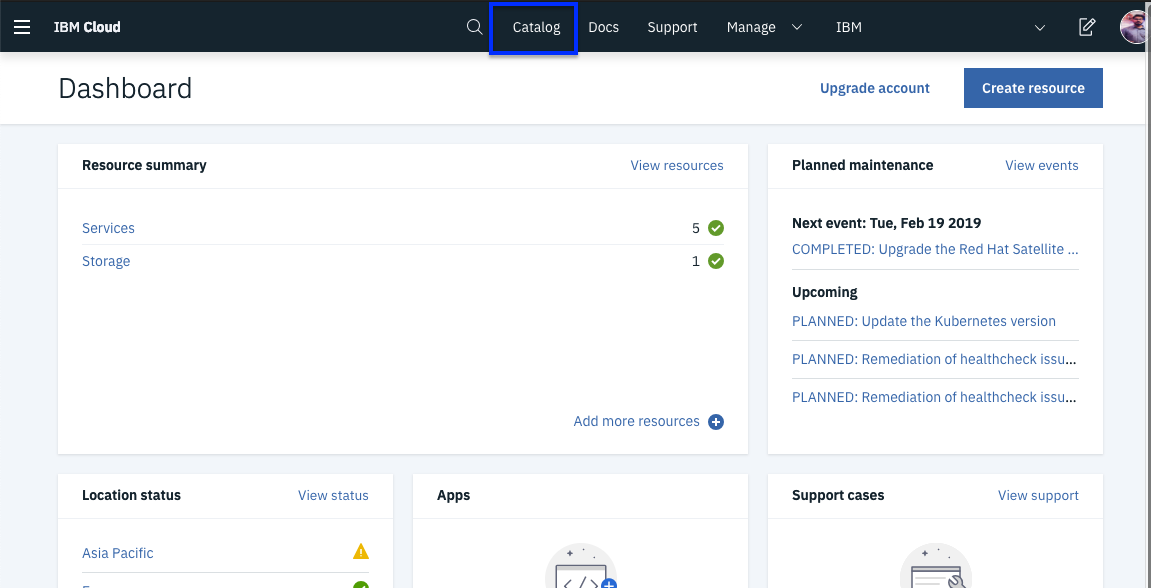Image resolution: width=1151 pixels, height=588 pixels.
Task: Open PLANNED Update the Kubernetes version event
Action: tap(923, 322)
